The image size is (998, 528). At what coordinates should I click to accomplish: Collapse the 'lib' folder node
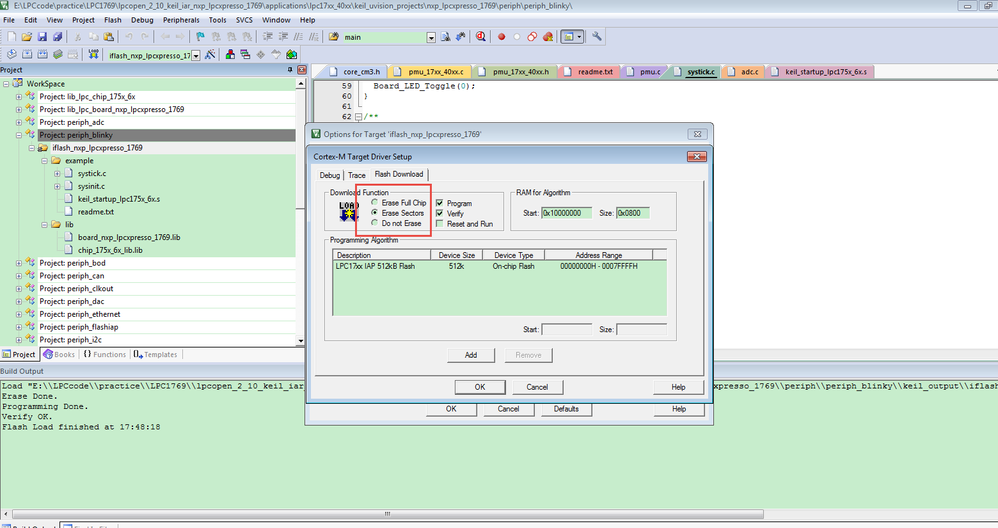point(44,225)
